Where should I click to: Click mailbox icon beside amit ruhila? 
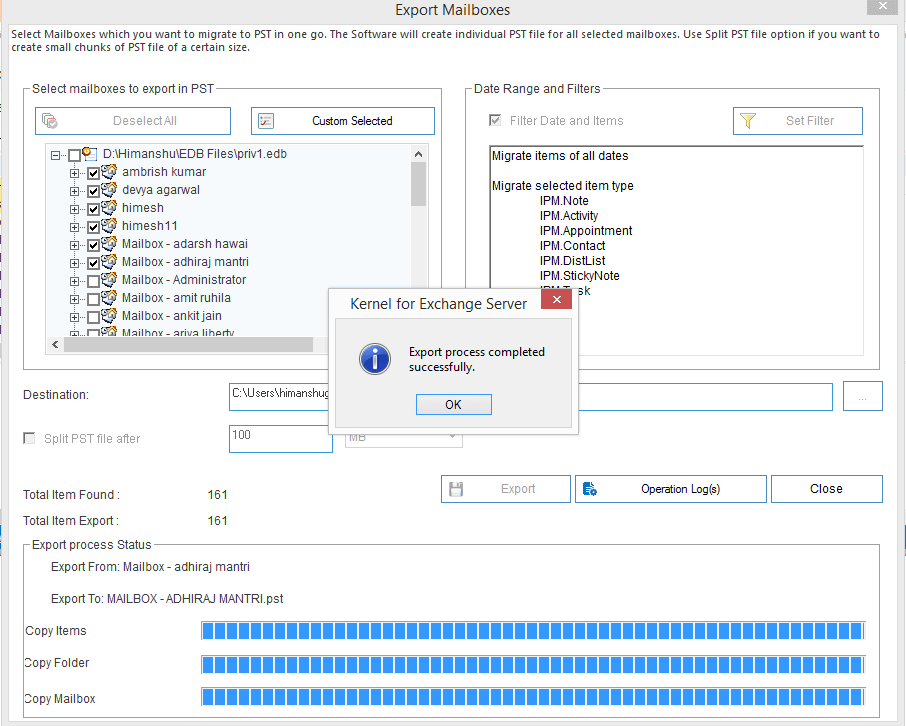[x=109, y=297]
